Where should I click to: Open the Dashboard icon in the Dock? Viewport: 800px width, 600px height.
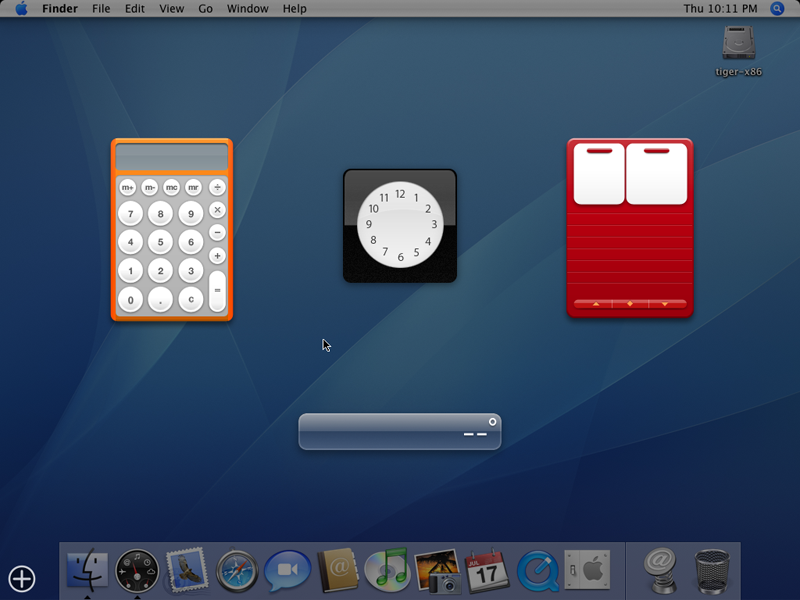tap(137, 571)
